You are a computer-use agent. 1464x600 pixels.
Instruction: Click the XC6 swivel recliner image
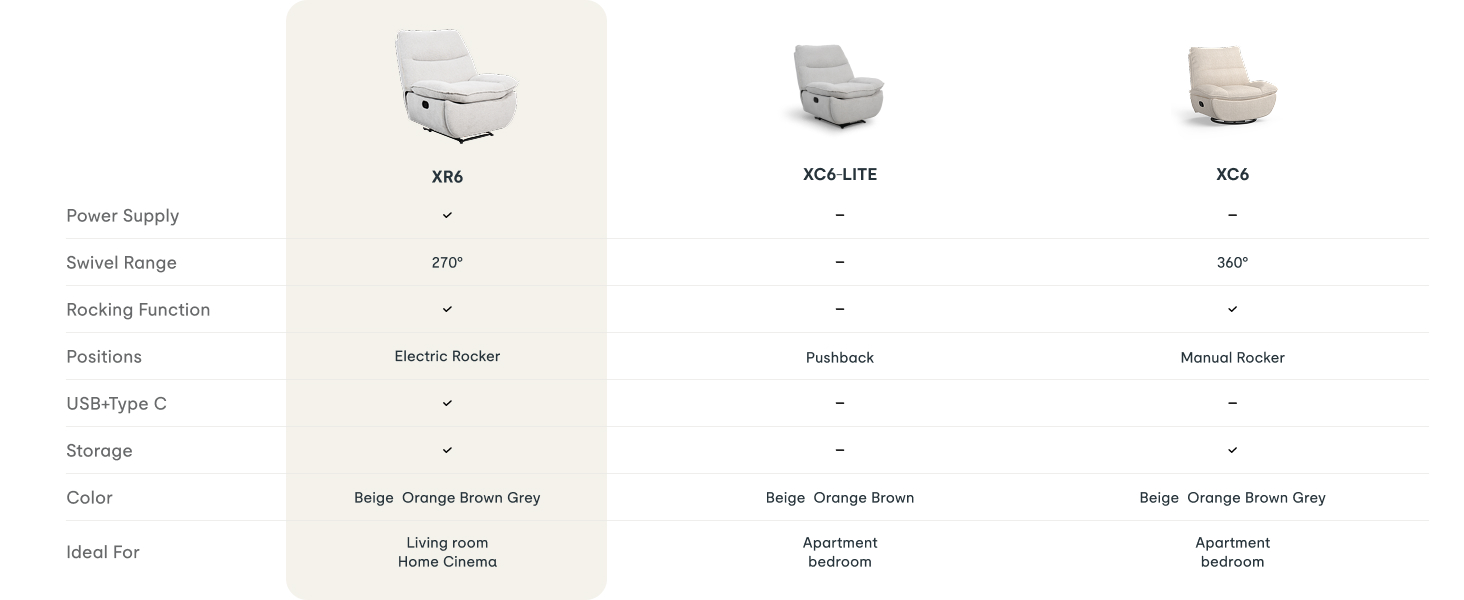(x=1232, y=86)
